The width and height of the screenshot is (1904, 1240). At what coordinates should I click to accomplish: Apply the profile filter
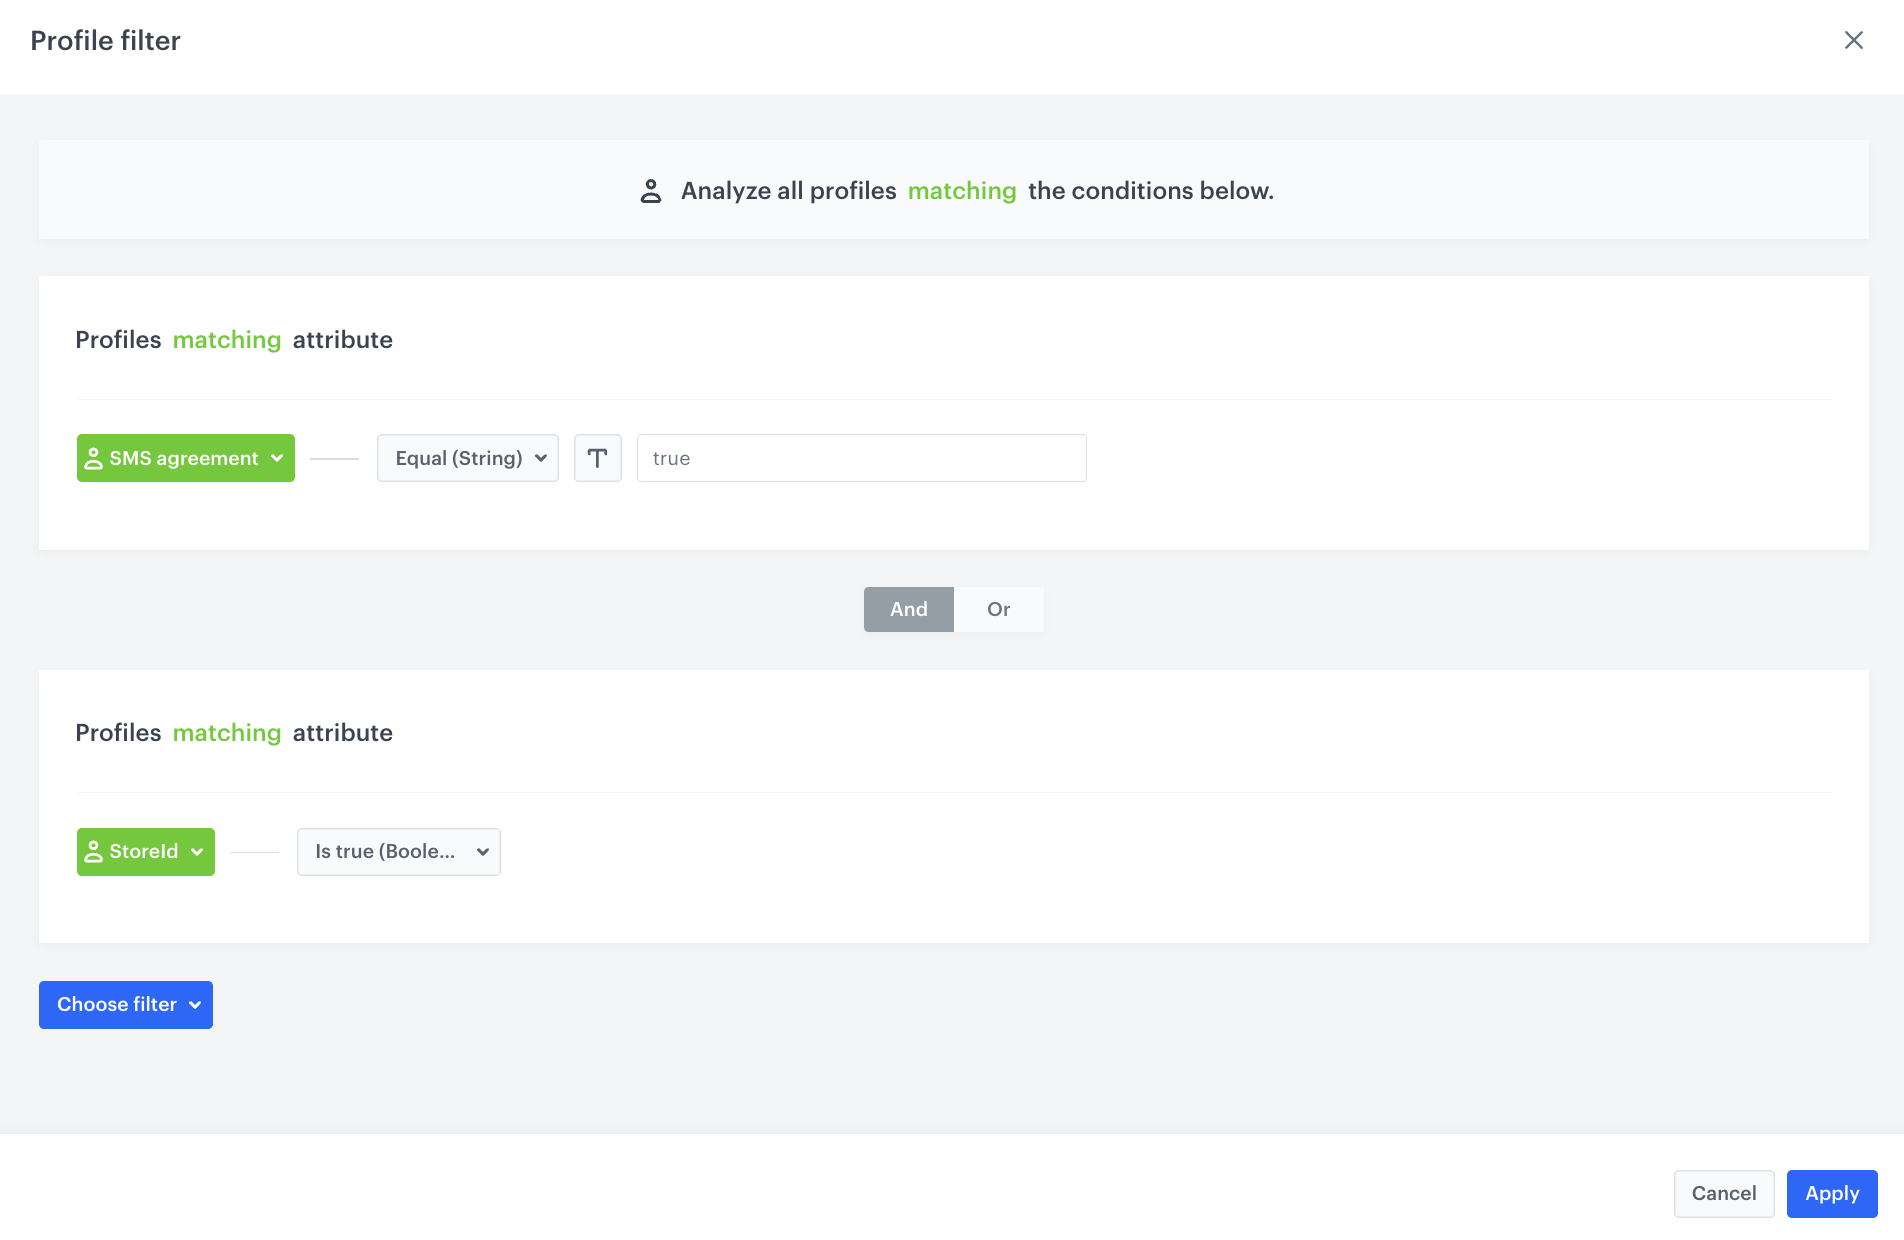1831,1193
